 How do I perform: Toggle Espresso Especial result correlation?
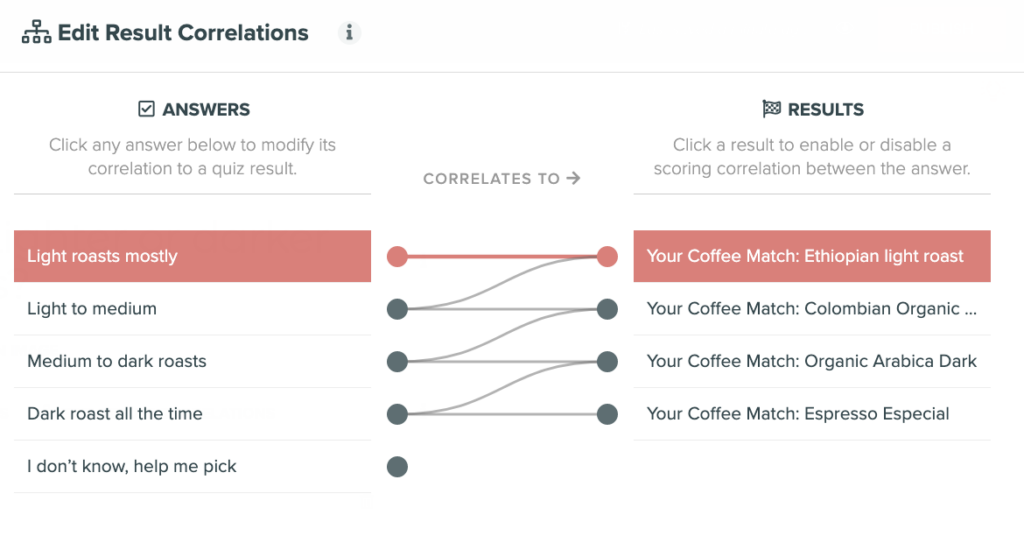[x=812, y=414]
